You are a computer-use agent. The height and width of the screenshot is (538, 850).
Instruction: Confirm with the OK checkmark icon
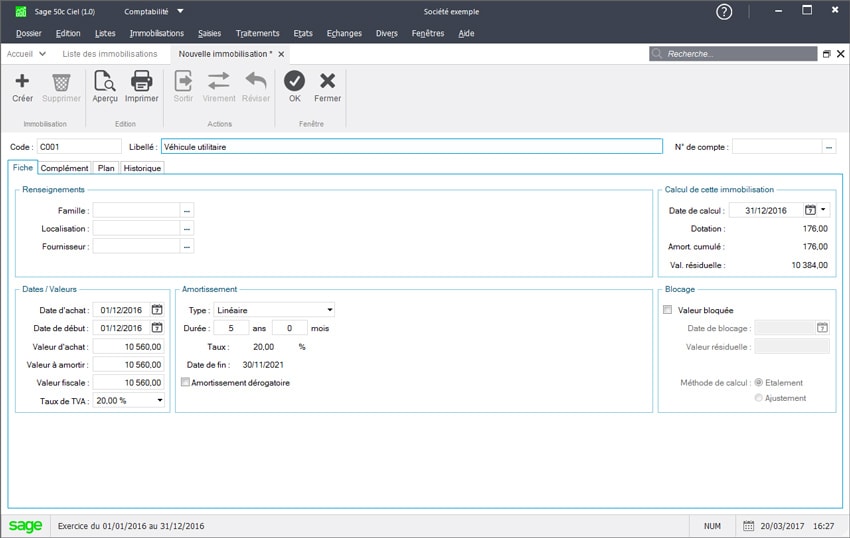coord(294,82)
